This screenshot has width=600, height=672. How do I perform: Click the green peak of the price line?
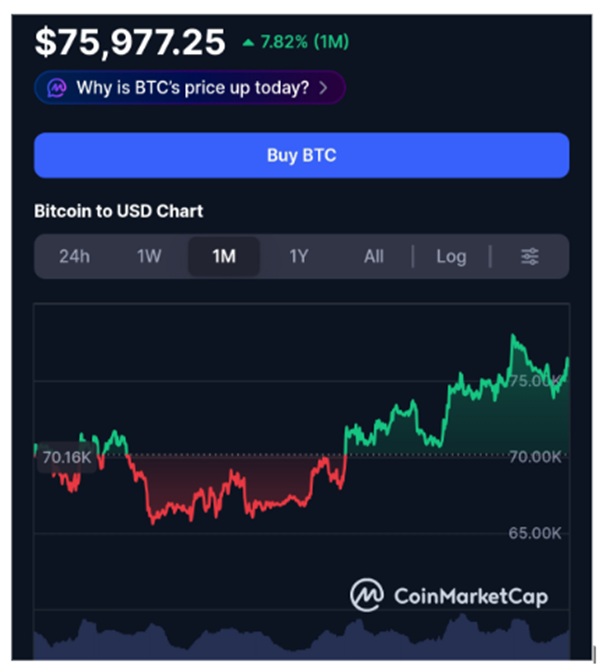point(514,340)
